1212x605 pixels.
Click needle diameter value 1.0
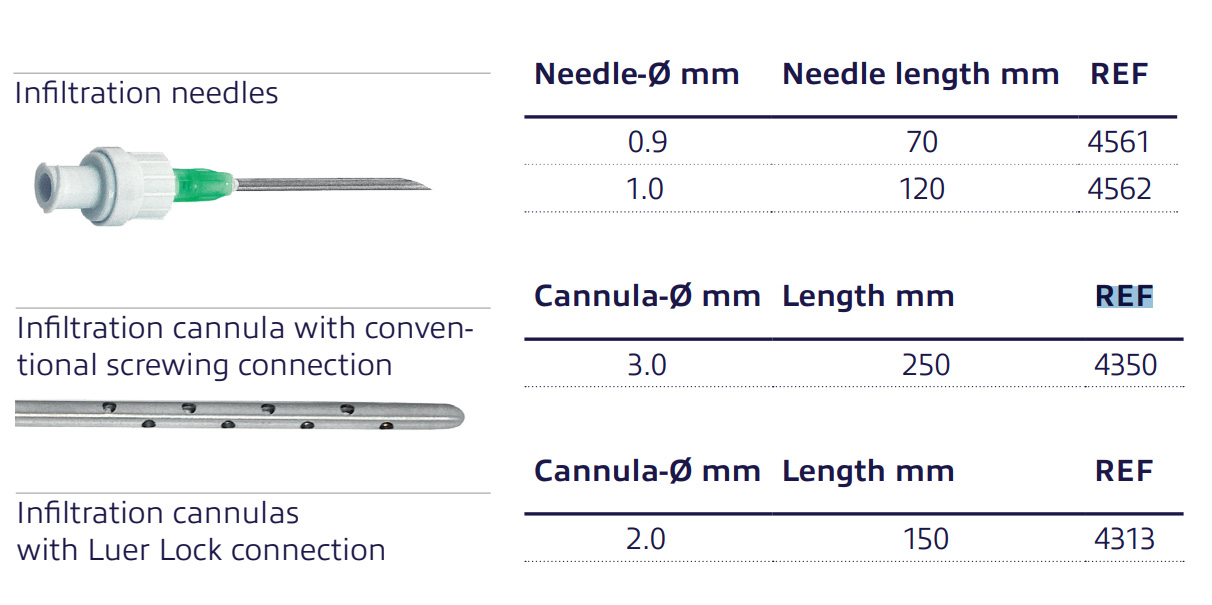click(645, 189)
